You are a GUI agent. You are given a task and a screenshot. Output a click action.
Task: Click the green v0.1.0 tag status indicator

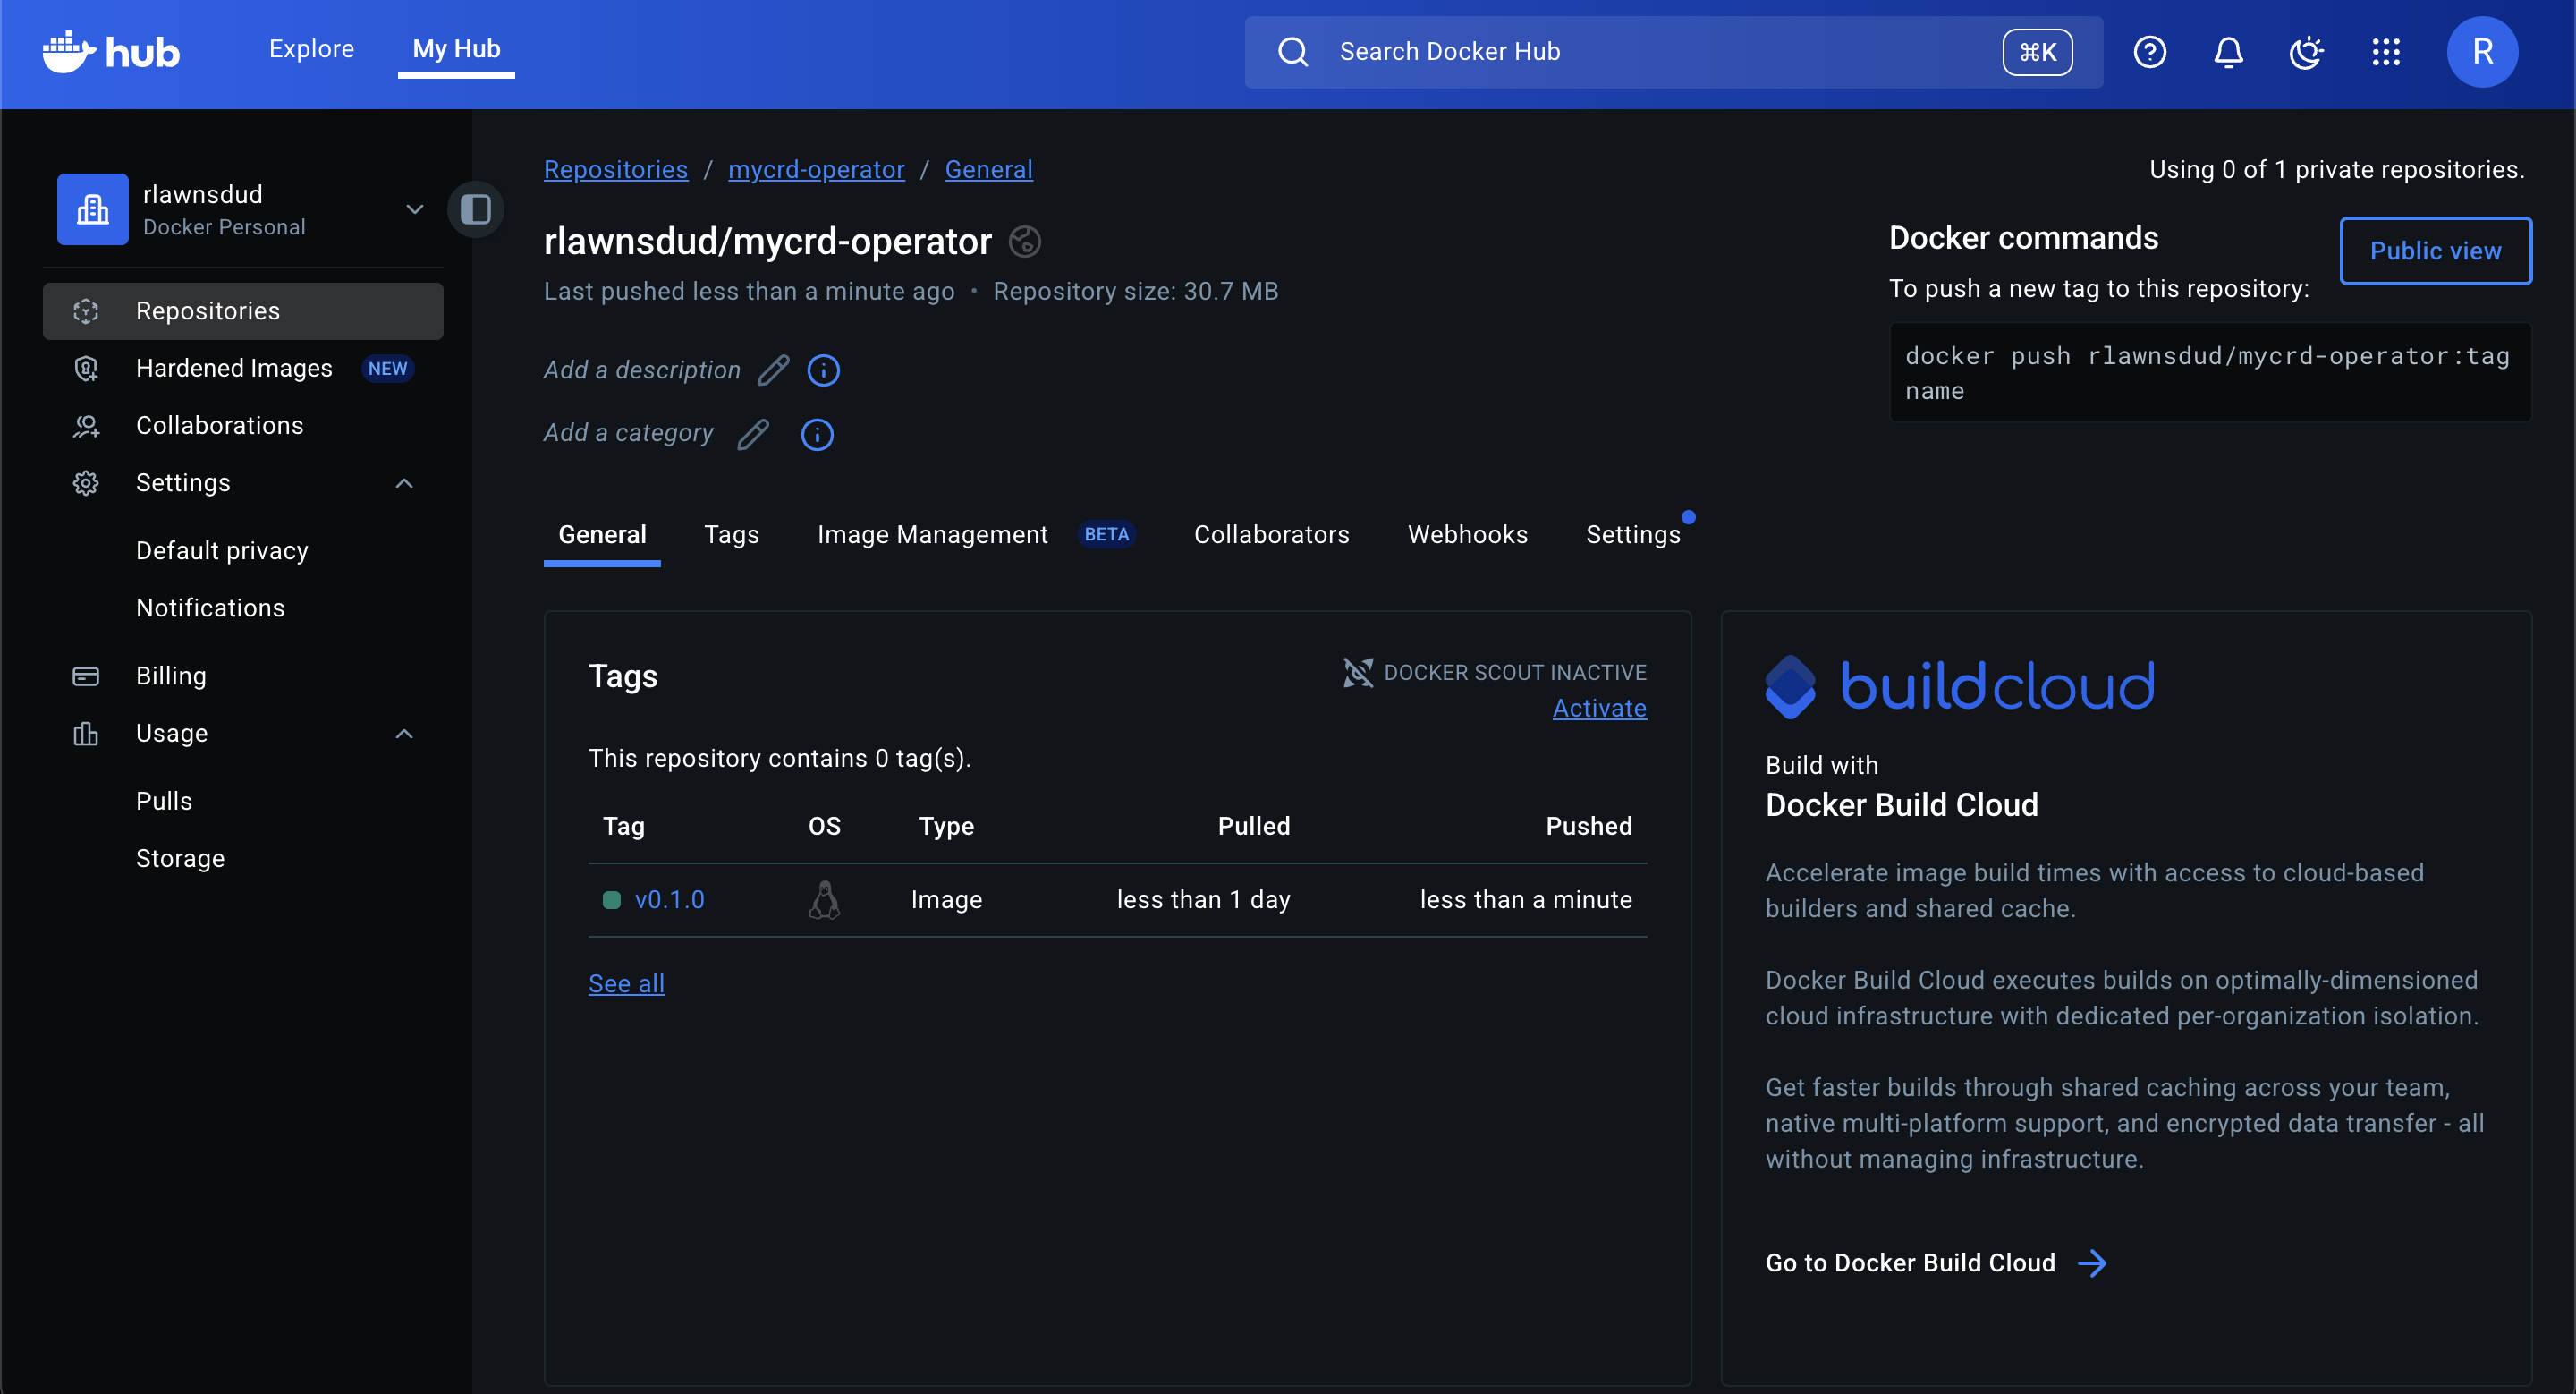[612, 900]
